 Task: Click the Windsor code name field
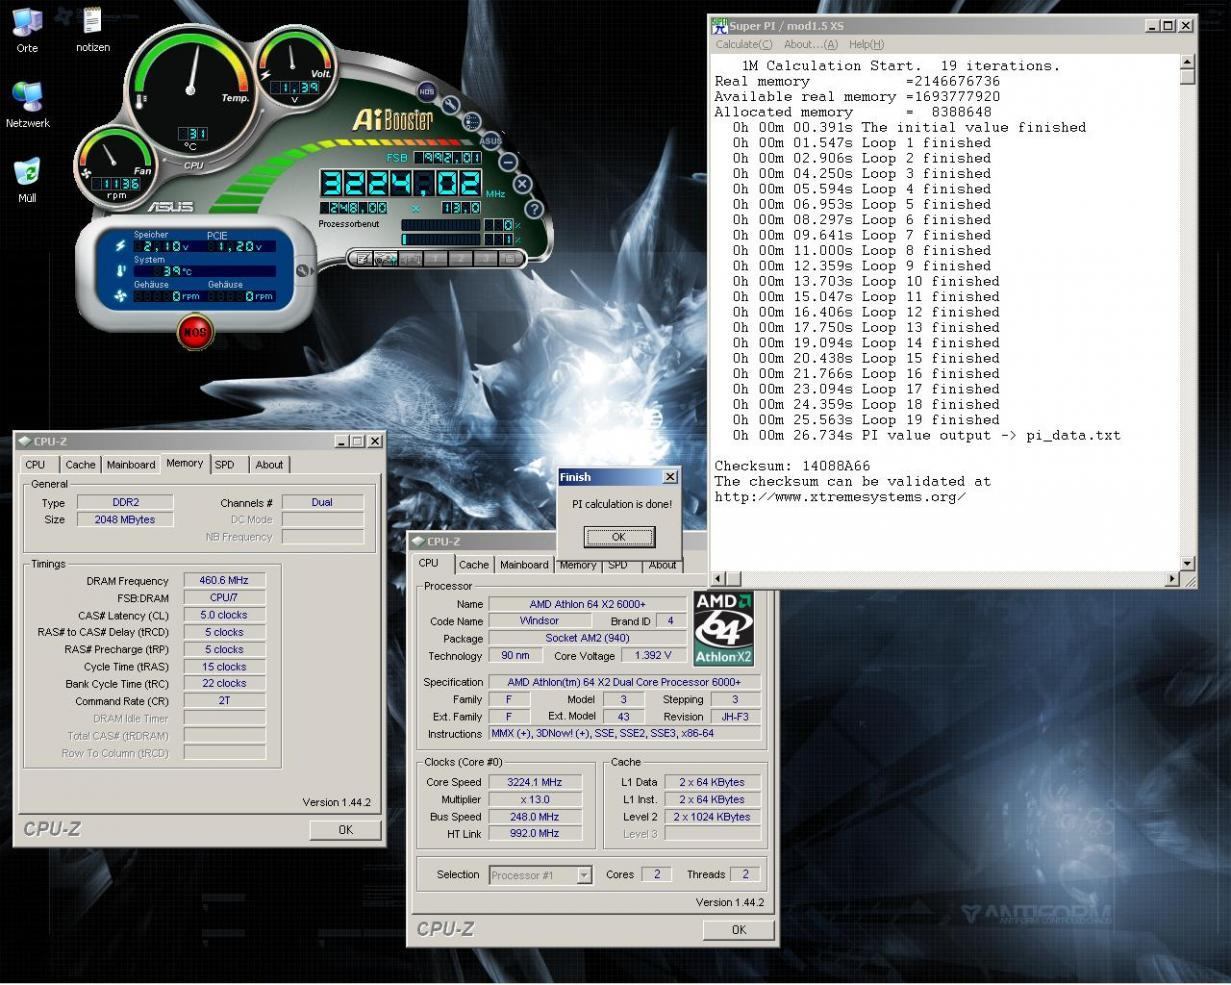539,621
